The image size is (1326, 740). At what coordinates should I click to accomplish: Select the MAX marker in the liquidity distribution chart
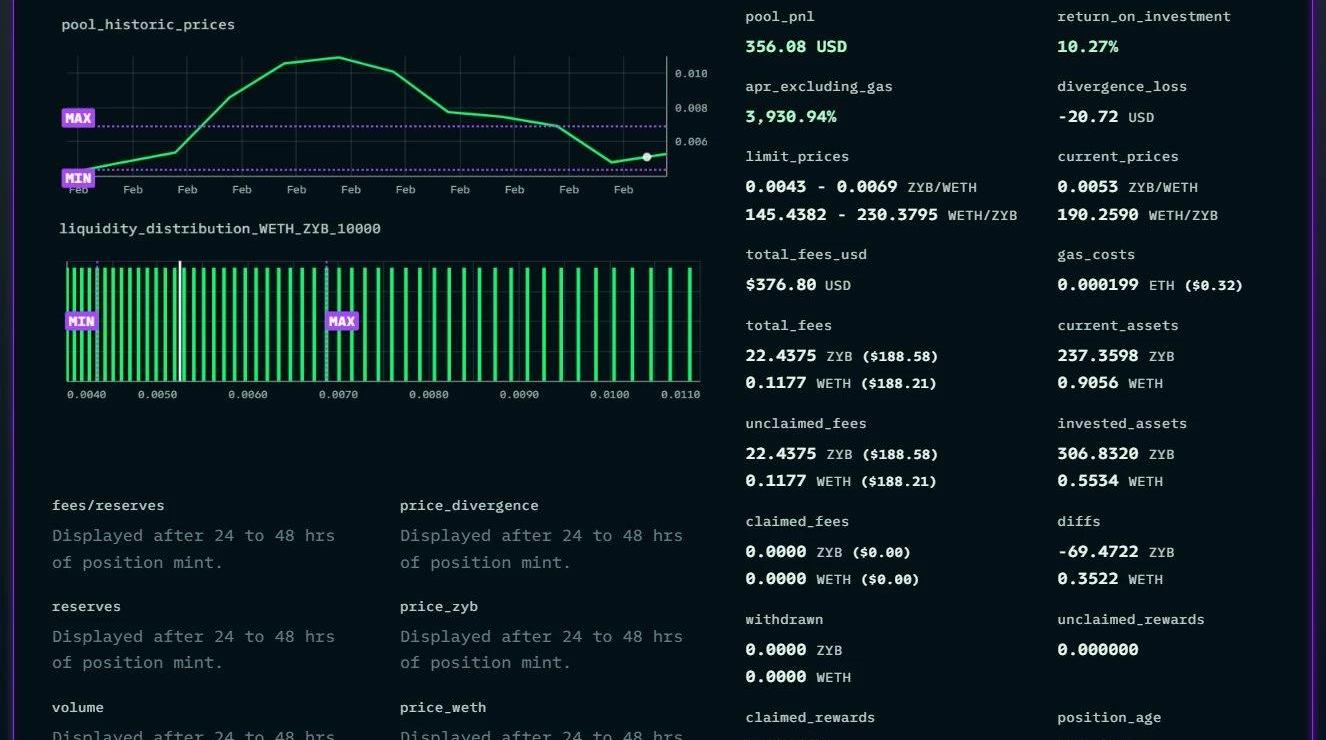point(342,321)
